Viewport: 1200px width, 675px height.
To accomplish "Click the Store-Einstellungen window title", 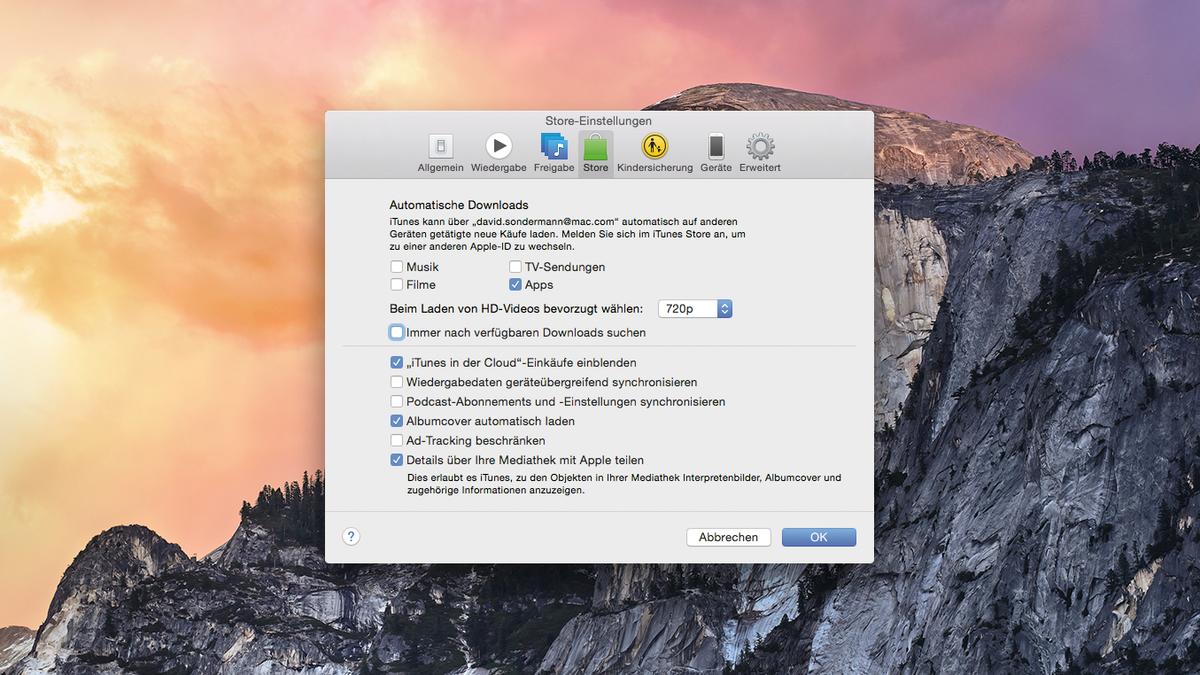I will coord(599,121).
